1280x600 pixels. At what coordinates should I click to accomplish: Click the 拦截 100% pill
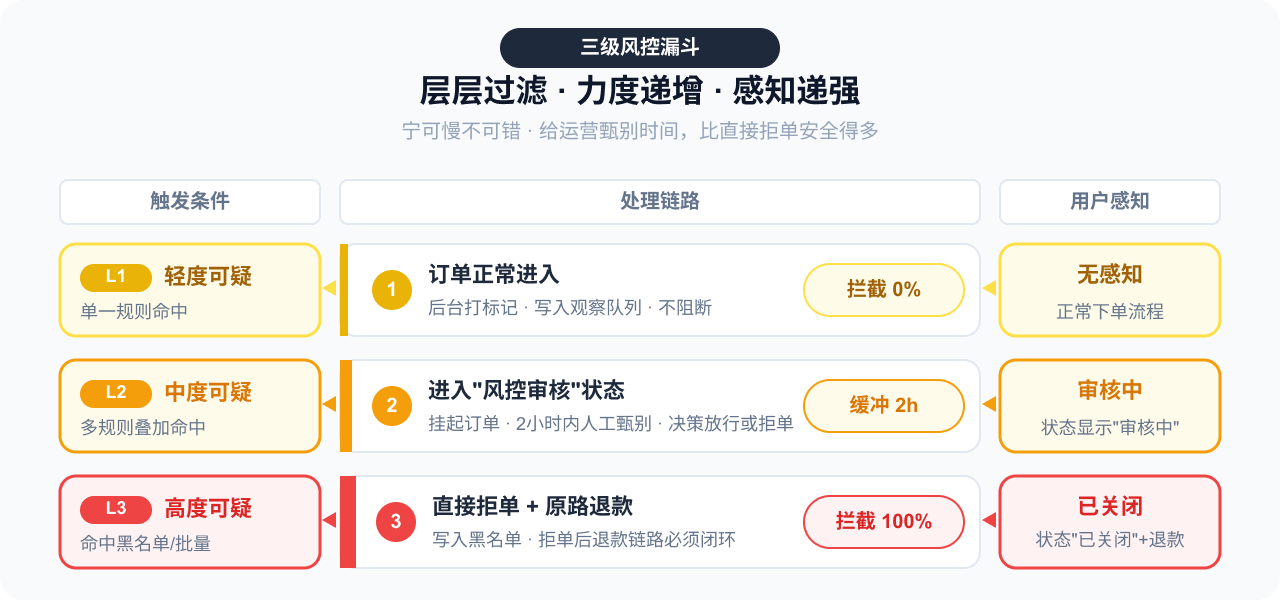[884, 522]
